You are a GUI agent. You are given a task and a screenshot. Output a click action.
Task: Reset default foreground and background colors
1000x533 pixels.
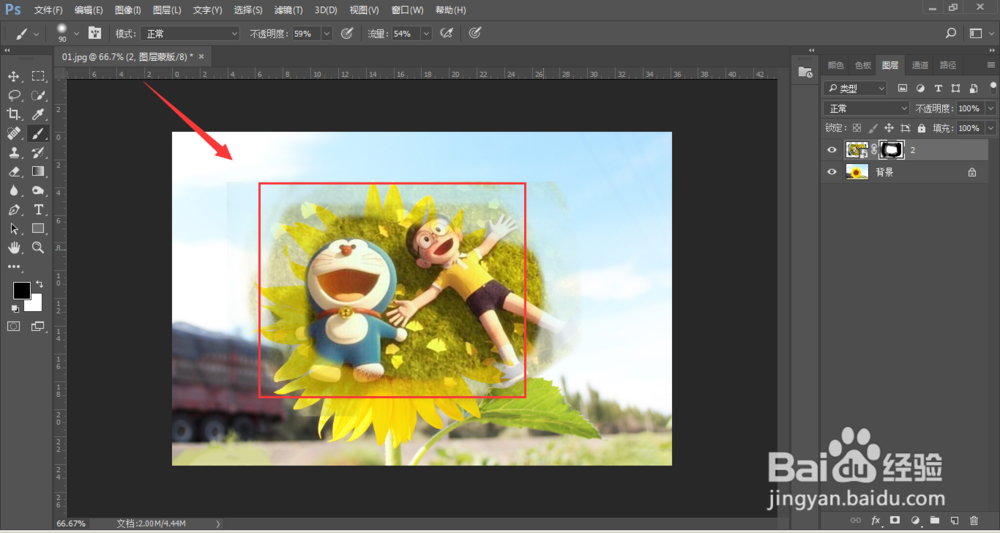pos(15,309)
